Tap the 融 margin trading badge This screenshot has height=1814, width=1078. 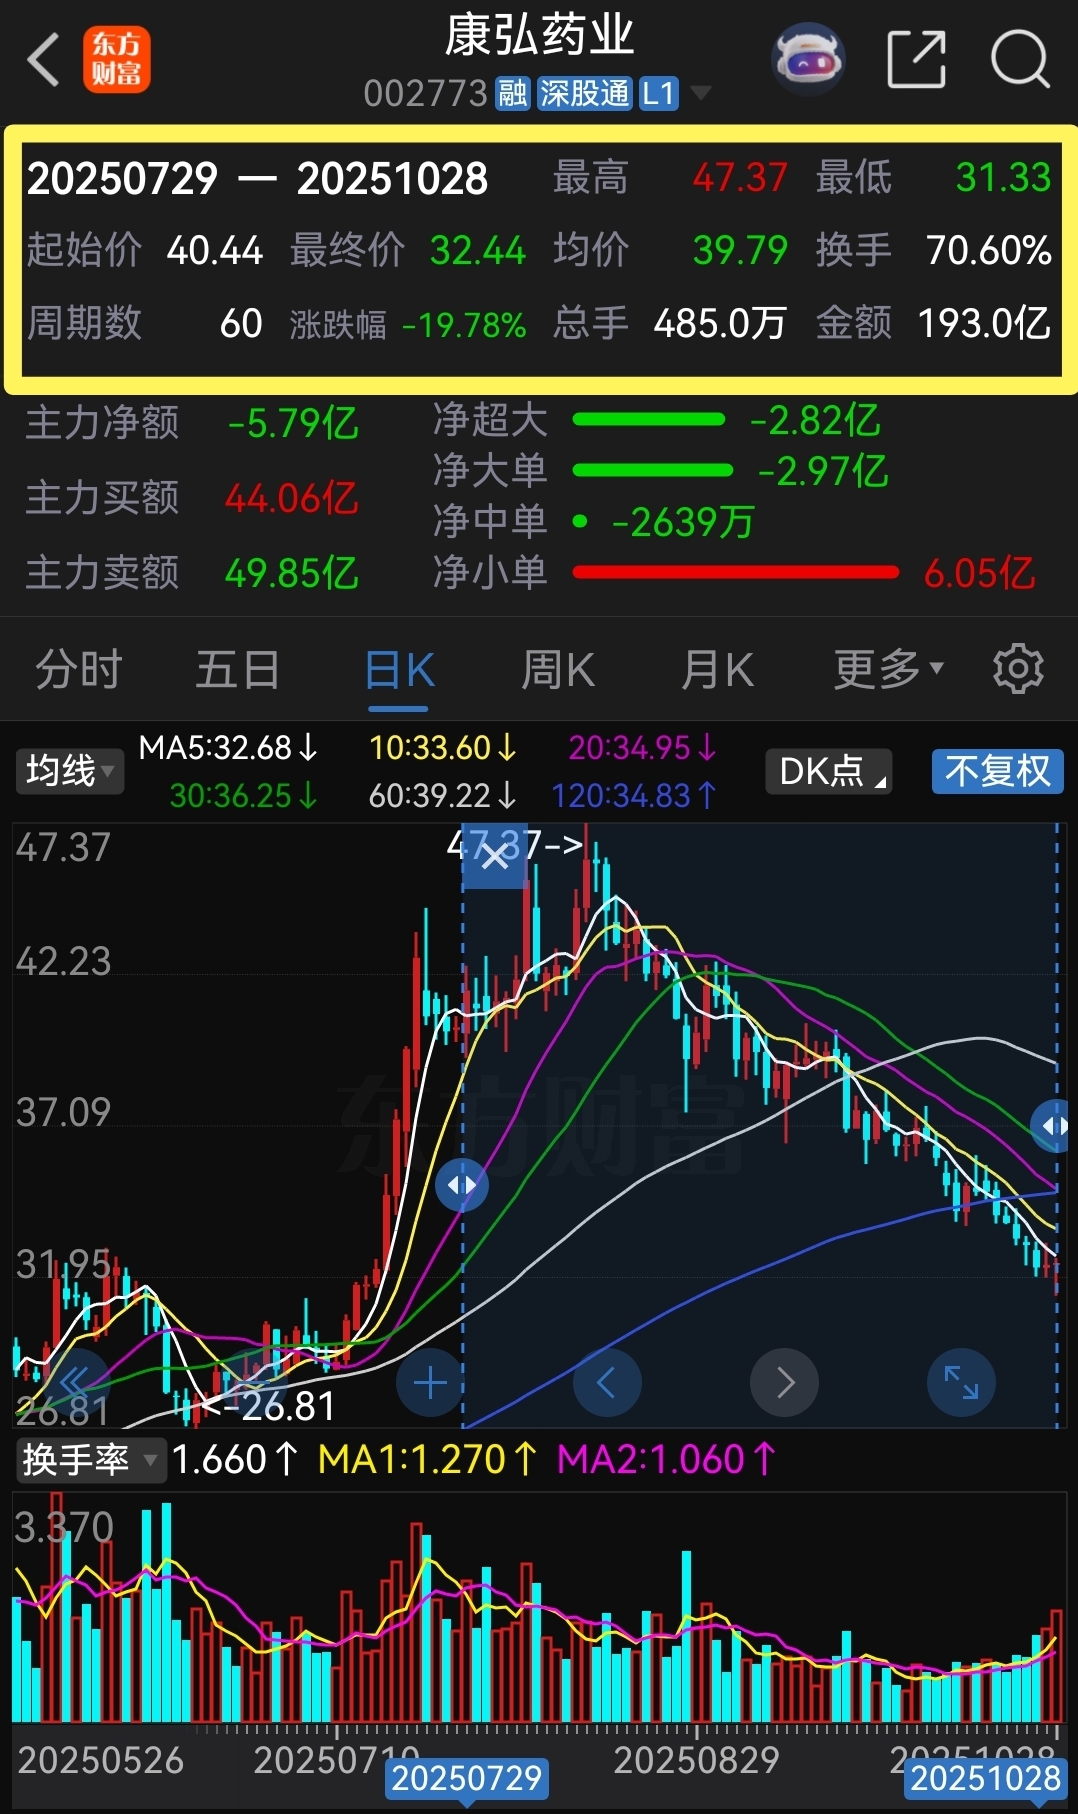(513, 94)
